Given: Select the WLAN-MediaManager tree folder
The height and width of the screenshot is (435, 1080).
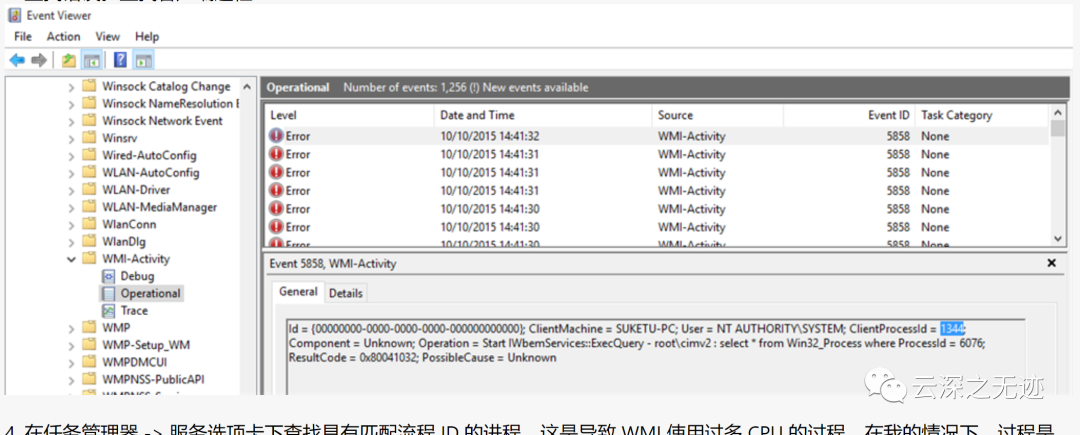Looking at the screenshot, I should click(x=159, y=207).
